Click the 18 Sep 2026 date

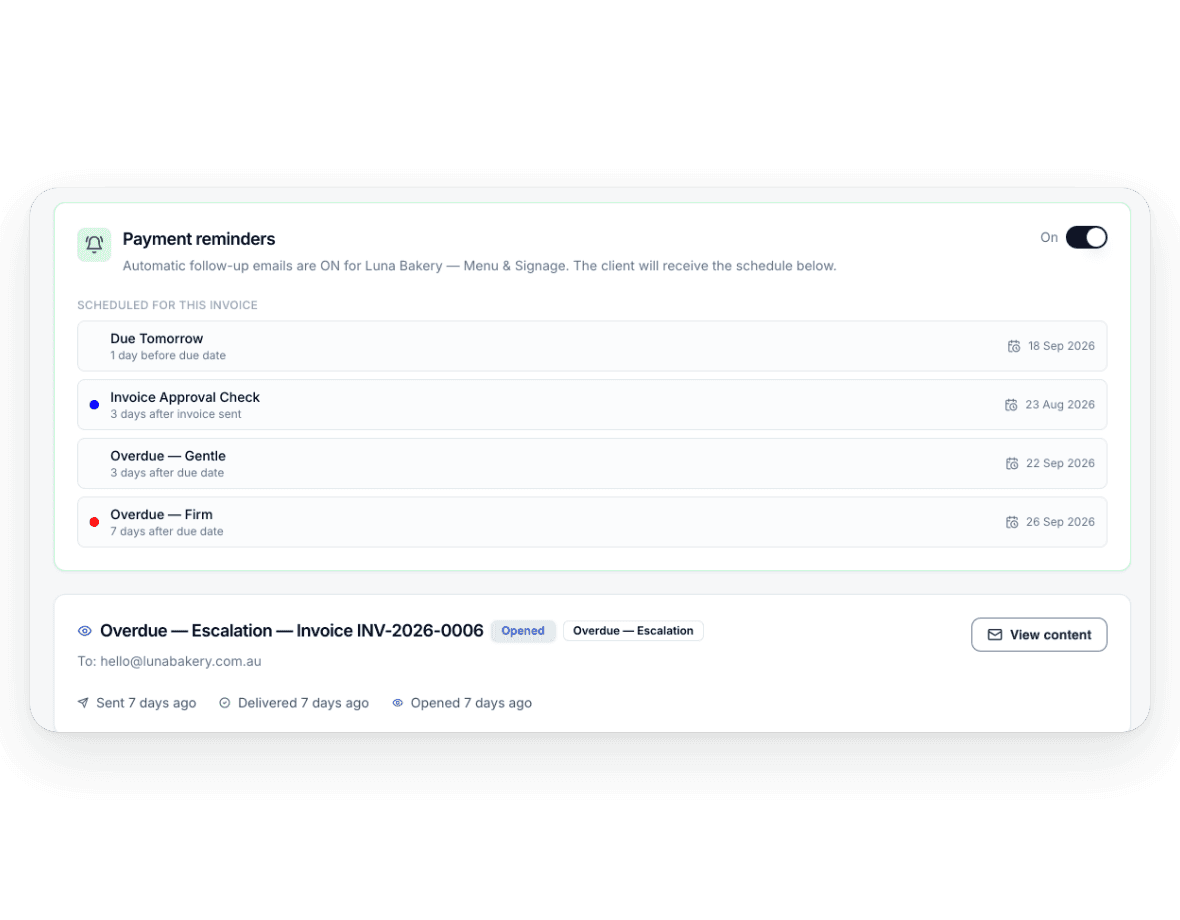pyautogui.click(x=1061, y=346)
